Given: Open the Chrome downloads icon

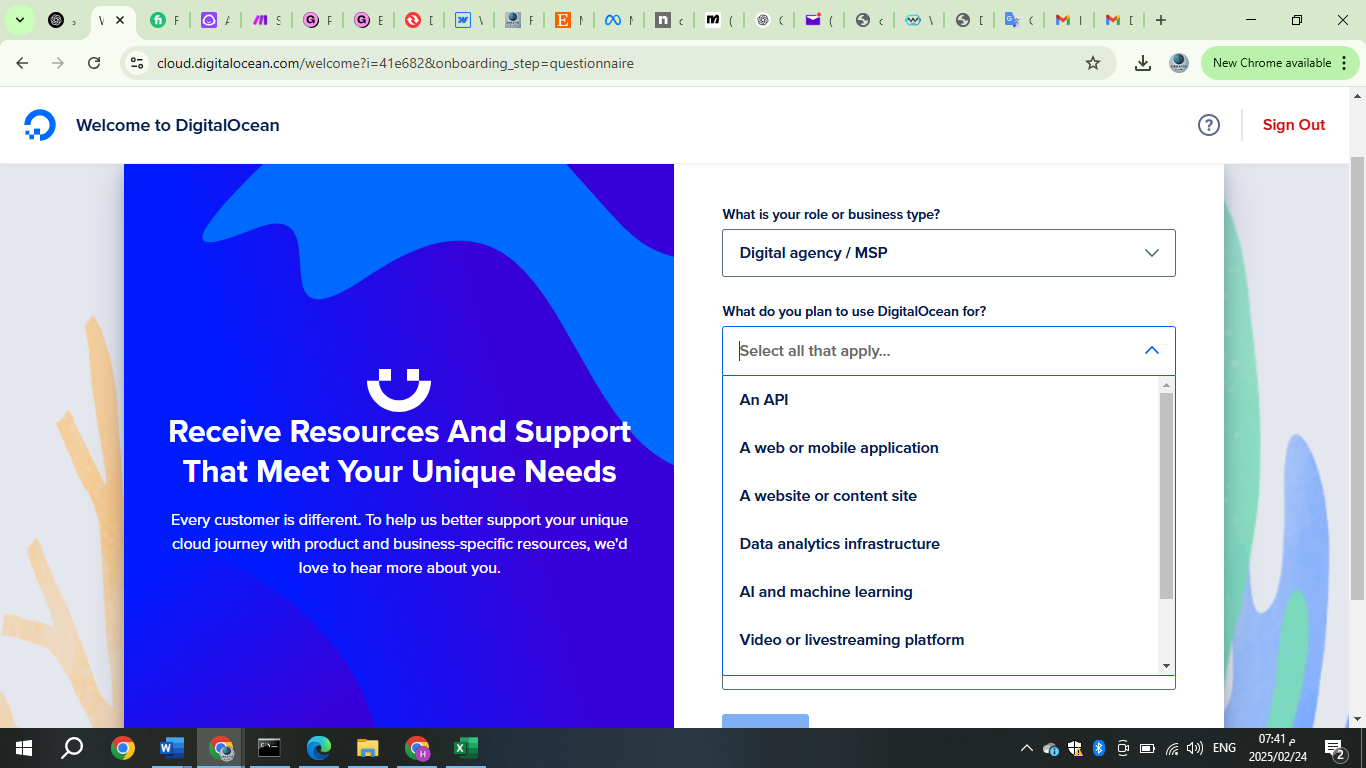Looking at the screenshot, I should [1143, 63].
